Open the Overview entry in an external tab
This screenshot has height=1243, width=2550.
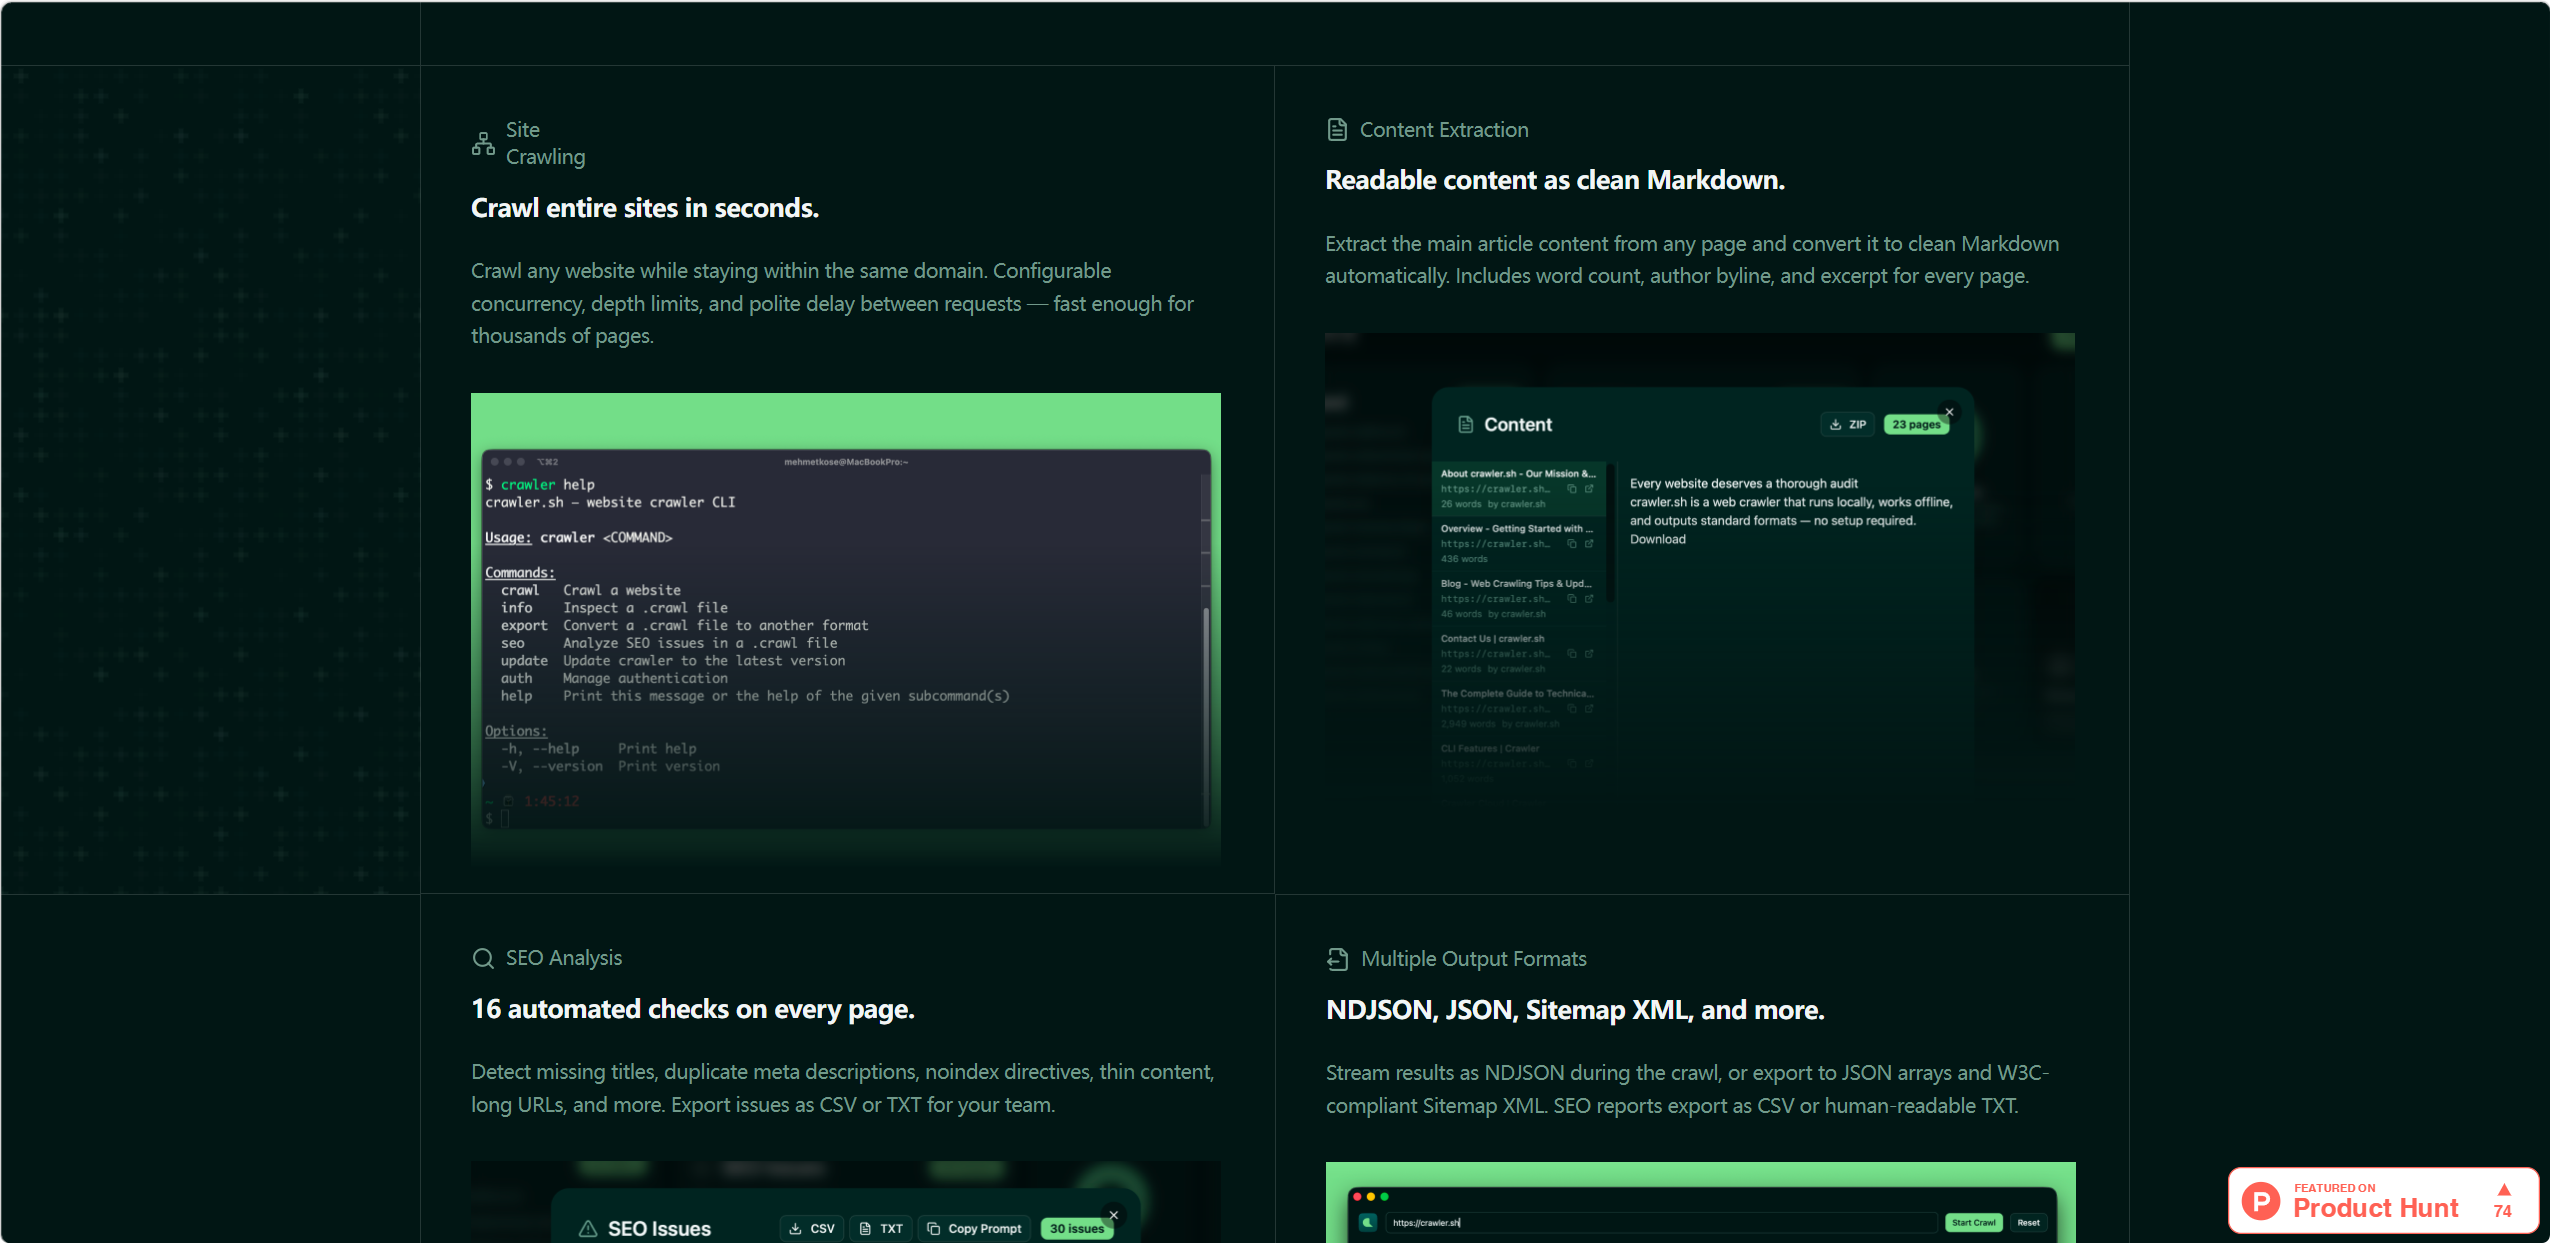[1589, 544]
